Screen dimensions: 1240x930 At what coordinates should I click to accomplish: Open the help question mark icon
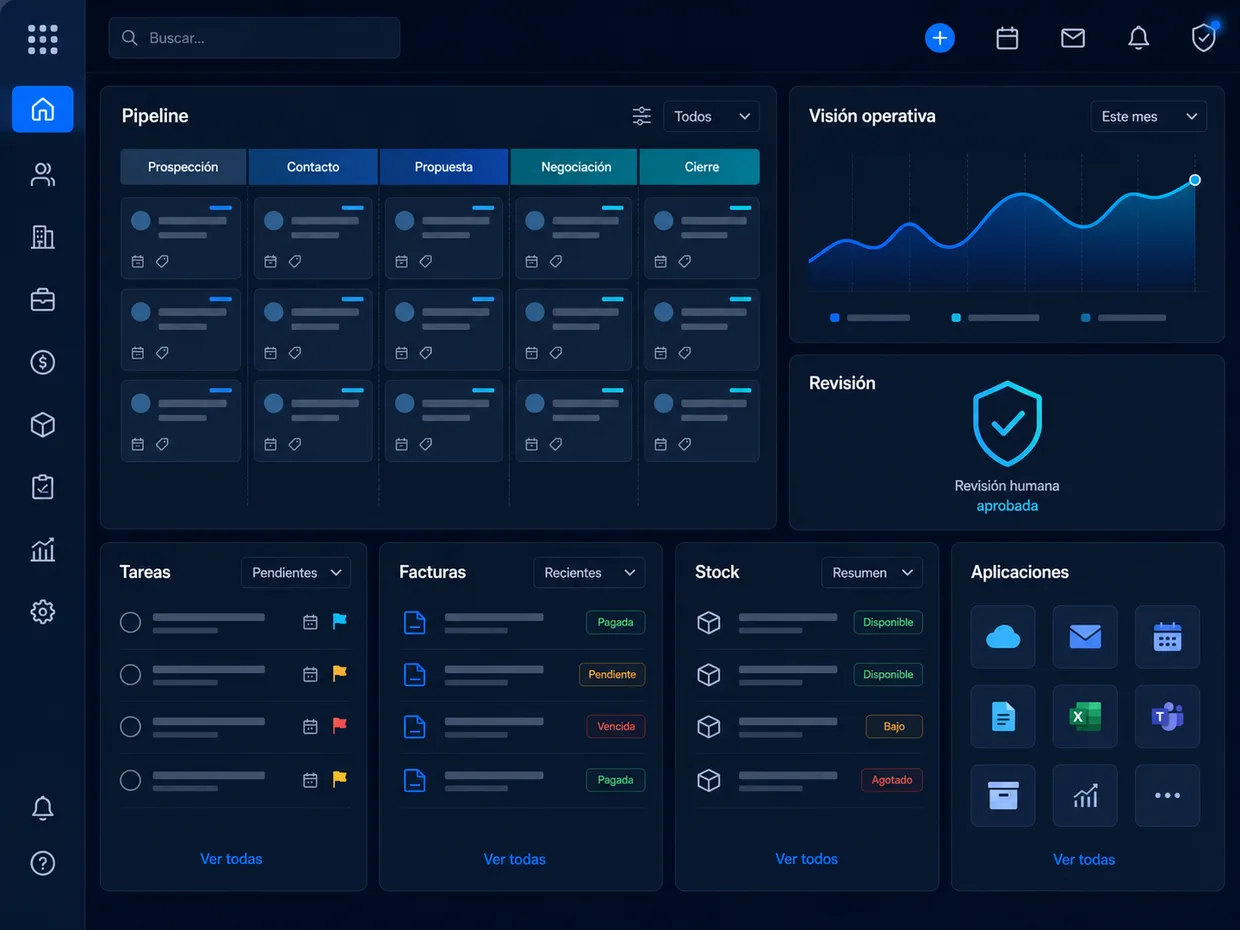pyautogui.click(x=43, y=863)
